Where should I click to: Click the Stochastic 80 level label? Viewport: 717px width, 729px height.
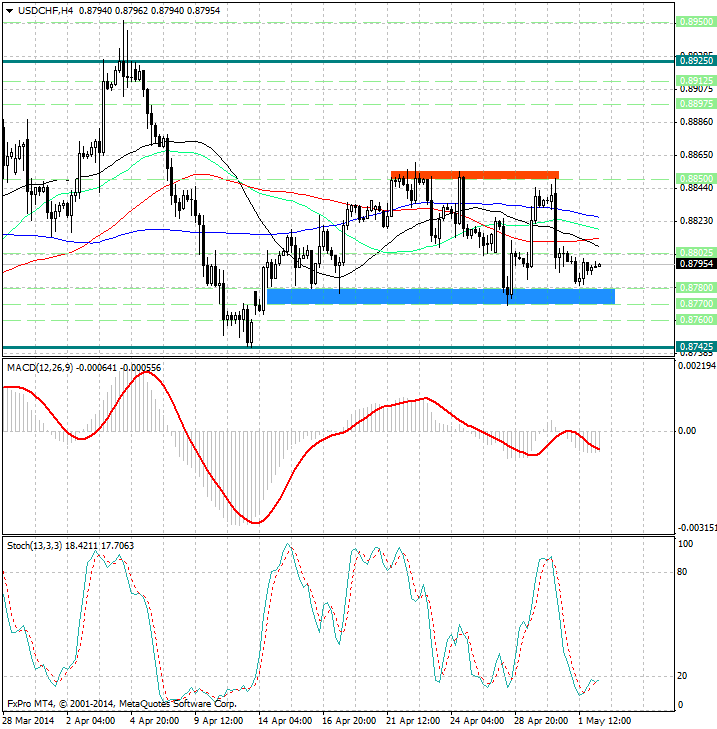(x=682, y=572)
